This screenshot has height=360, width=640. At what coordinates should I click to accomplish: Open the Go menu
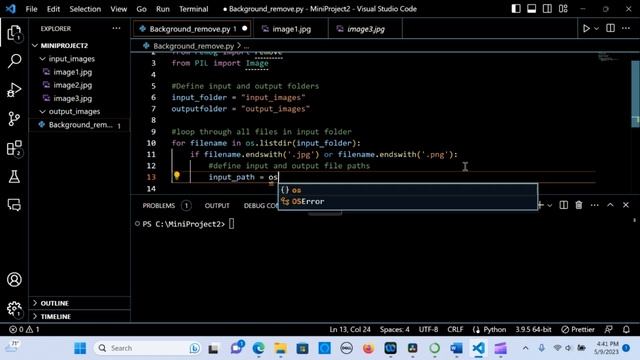point(141,9)
